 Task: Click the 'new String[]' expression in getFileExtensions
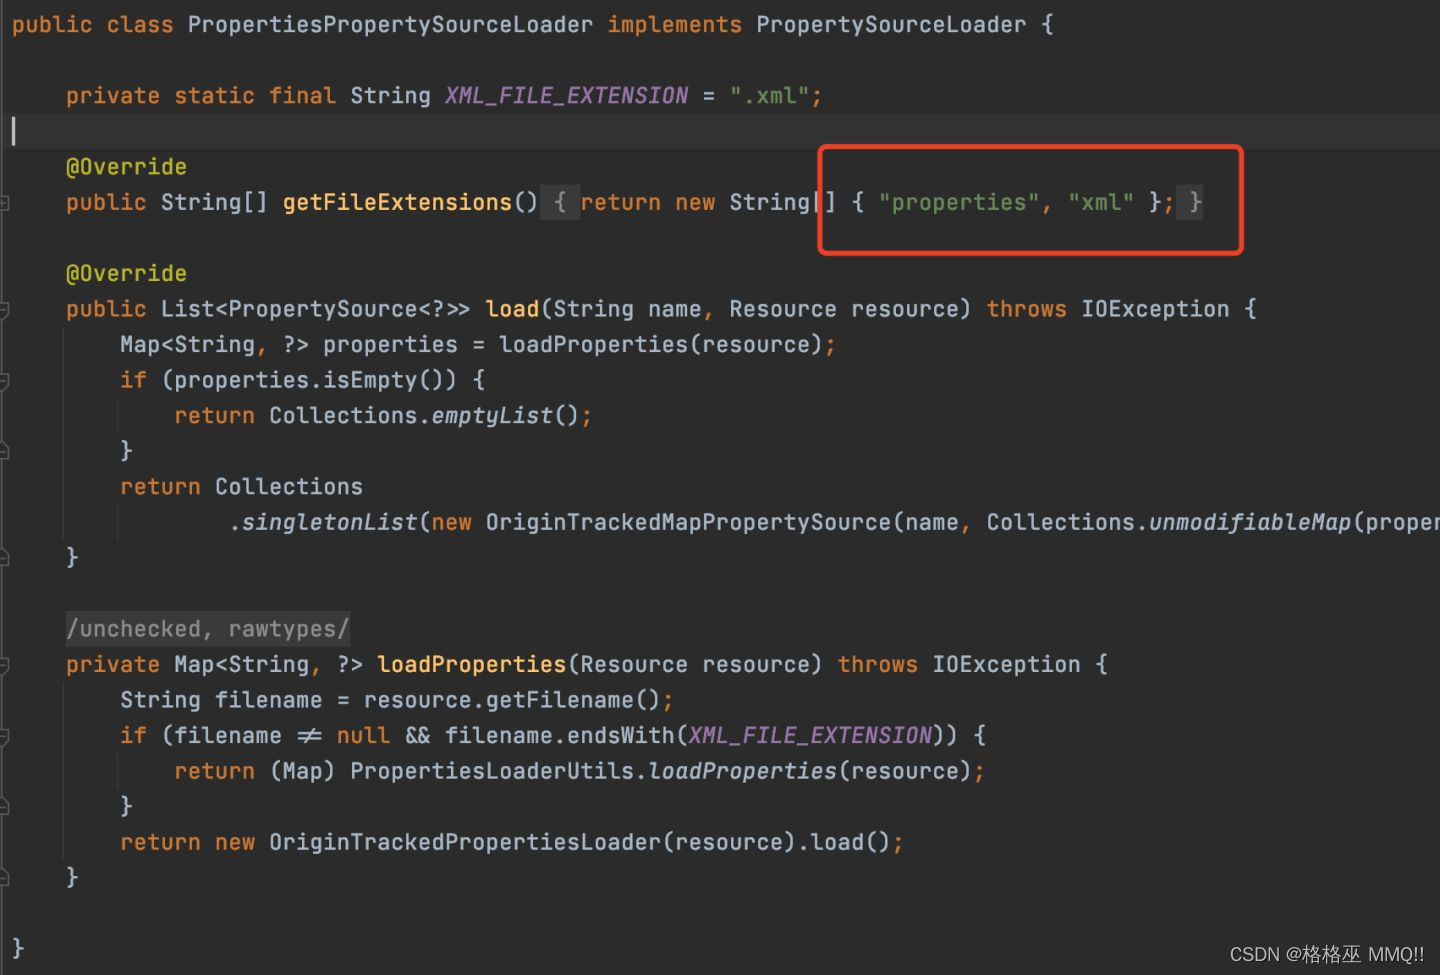point(755,203)
